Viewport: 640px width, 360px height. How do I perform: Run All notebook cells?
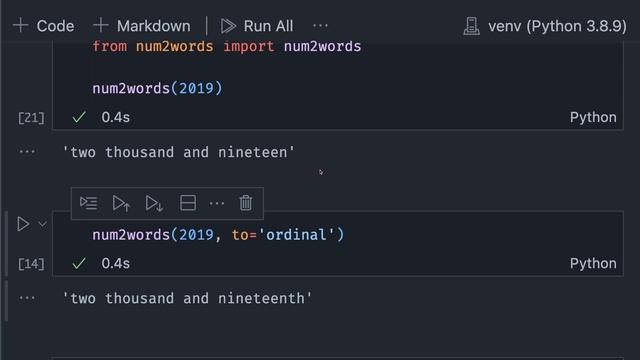(x=257, y=26)
